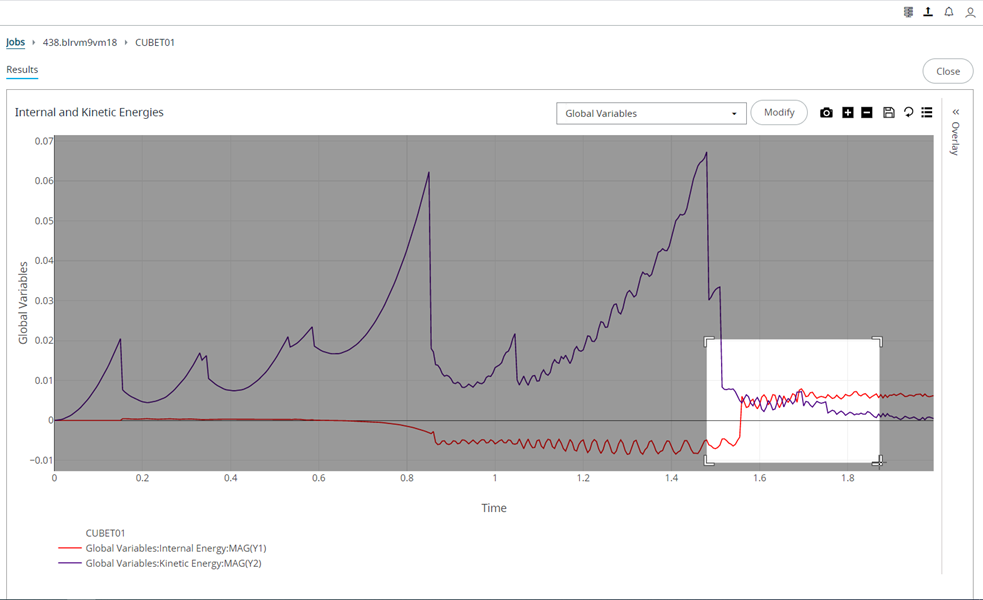Click the kinetic energy peak near 1.48

[707, 152]
